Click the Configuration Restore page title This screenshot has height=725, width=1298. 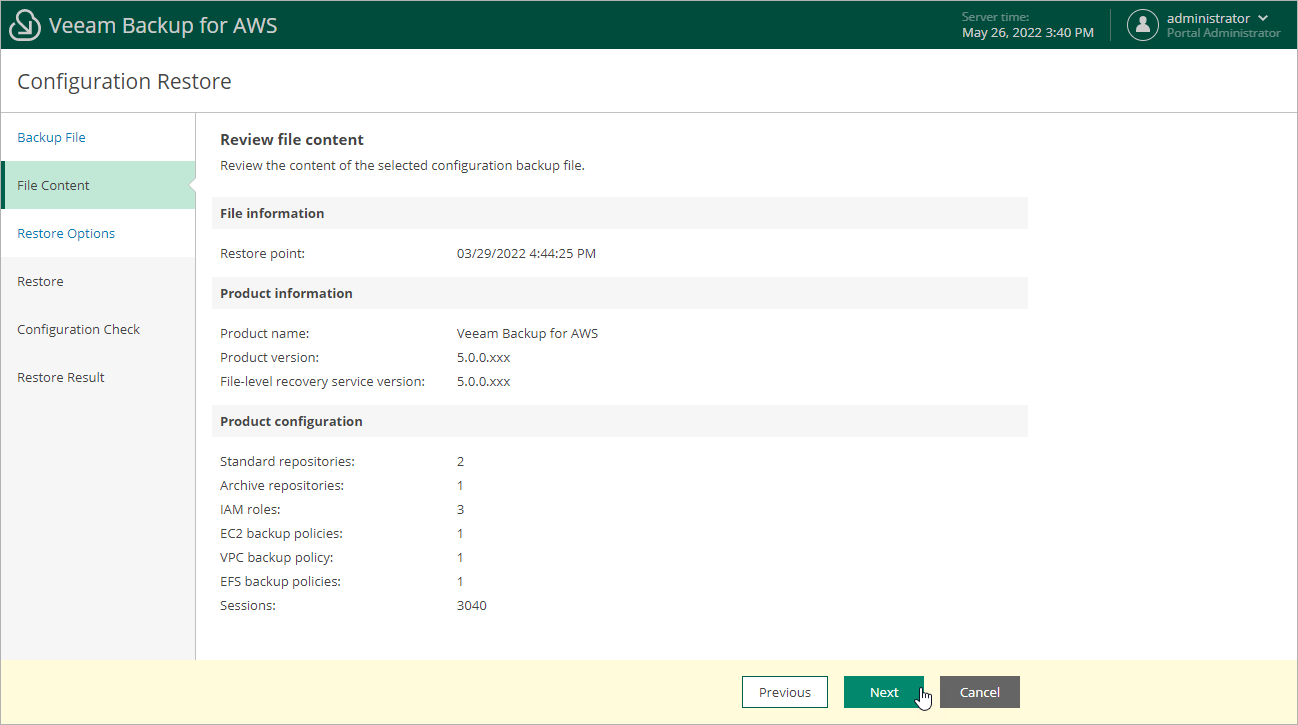click(124, 81)
